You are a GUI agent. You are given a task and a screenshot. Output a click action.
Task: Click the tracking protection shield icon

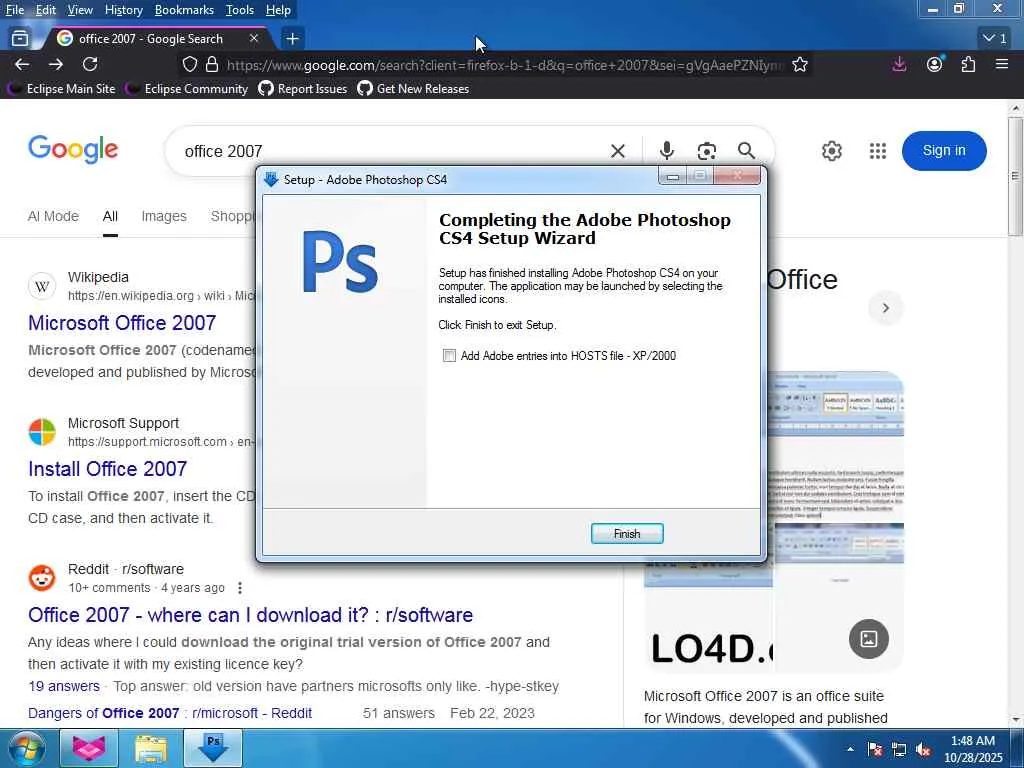[189, 65]
